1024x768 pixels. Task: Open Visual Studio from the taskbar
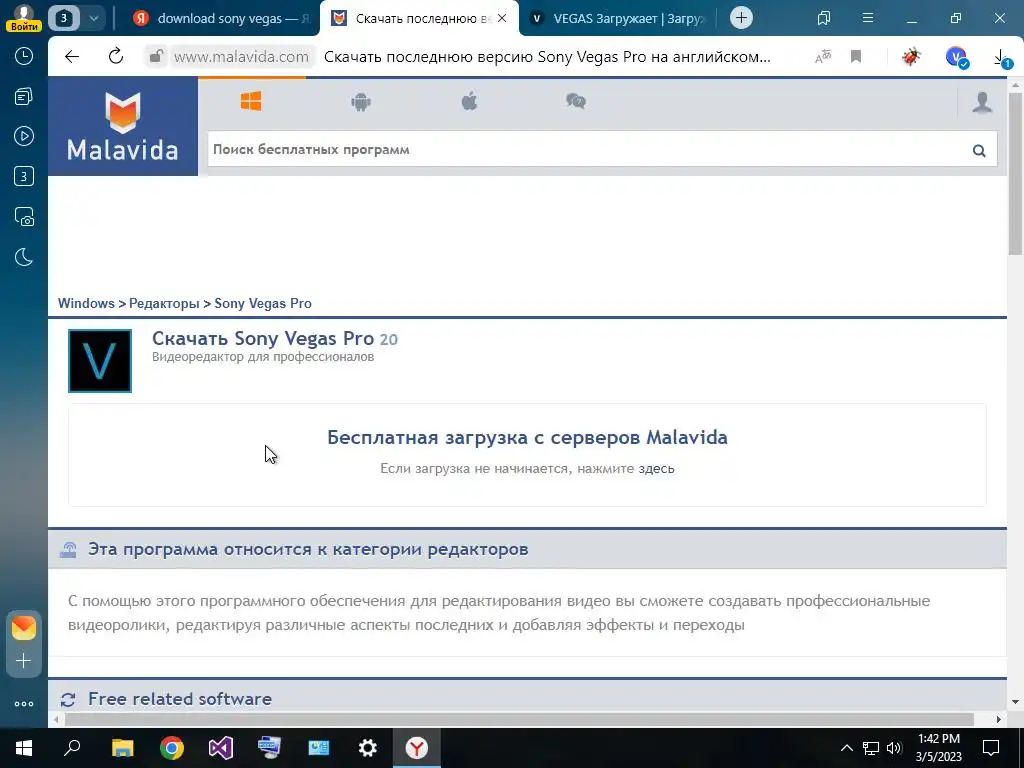pos(221,748)
